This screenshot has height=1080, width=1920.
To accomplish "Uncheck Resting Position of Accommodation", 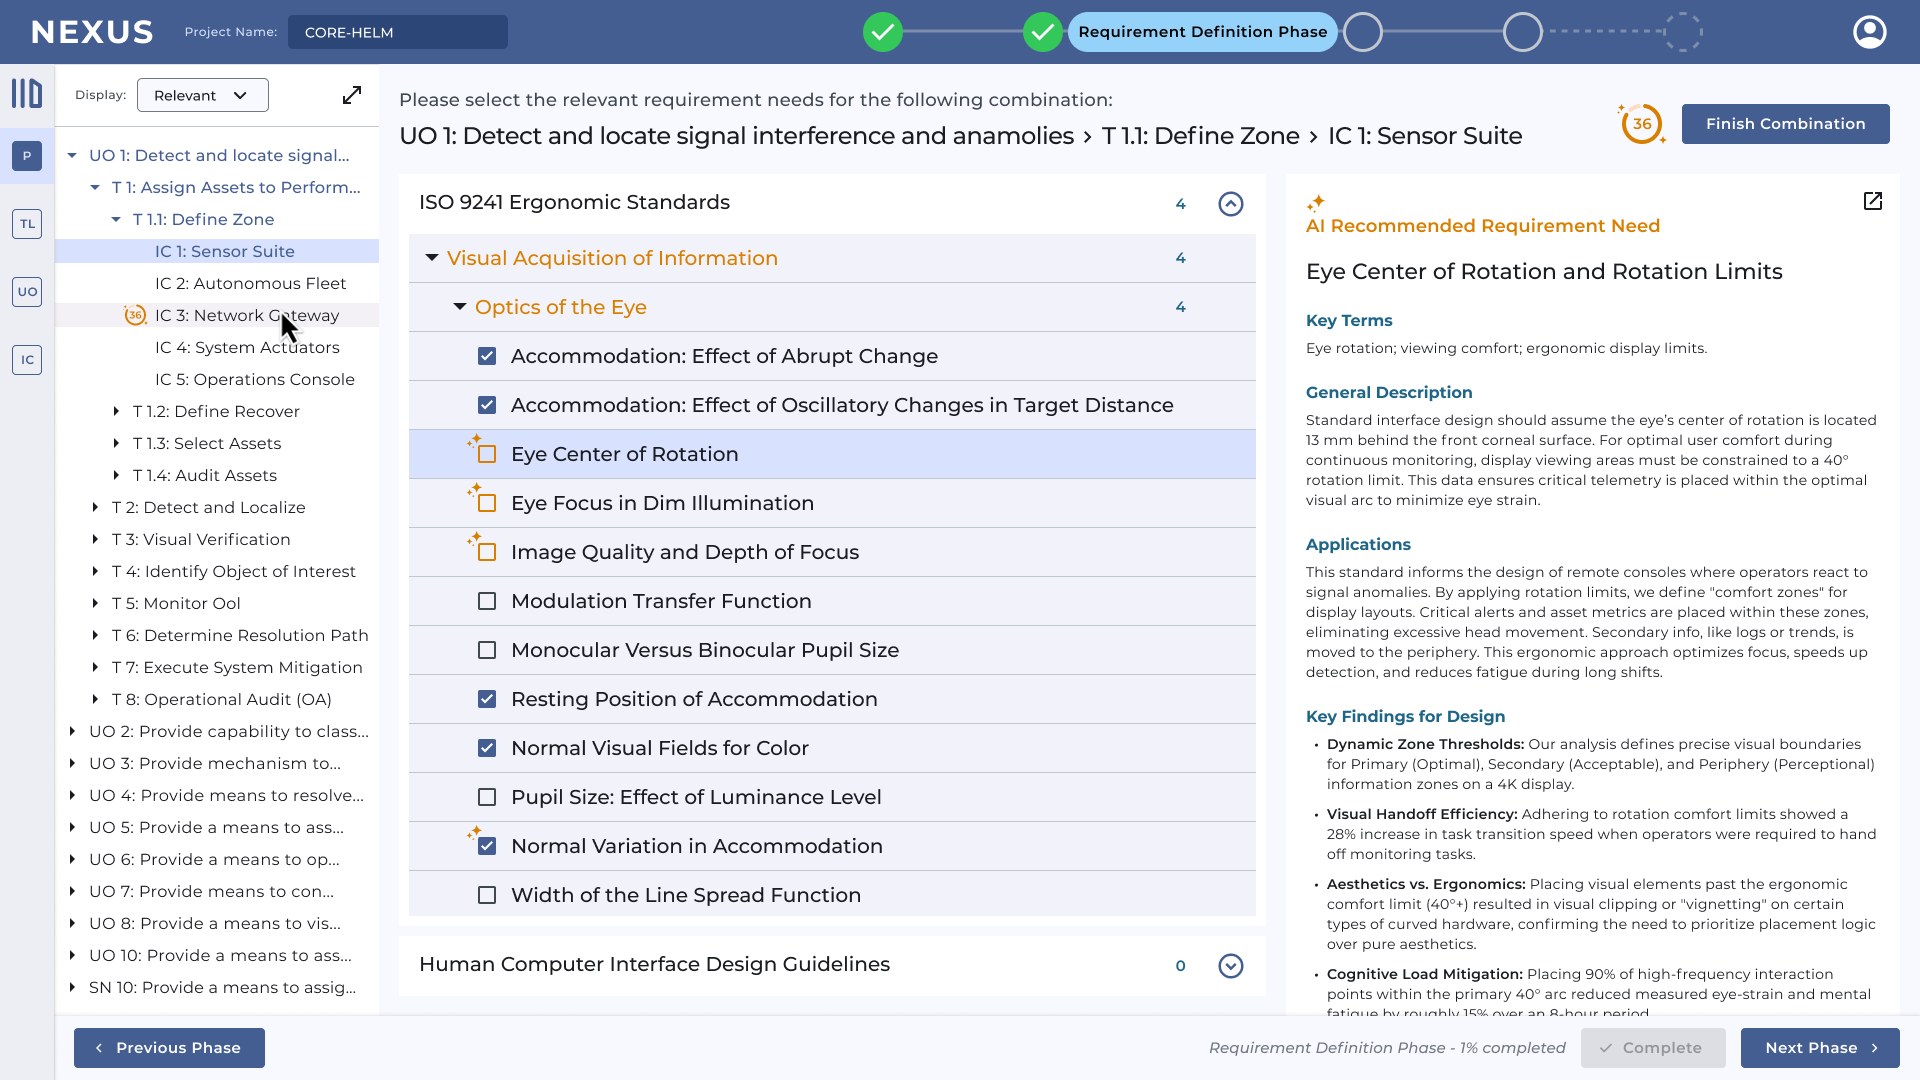I will coord(487,700).
